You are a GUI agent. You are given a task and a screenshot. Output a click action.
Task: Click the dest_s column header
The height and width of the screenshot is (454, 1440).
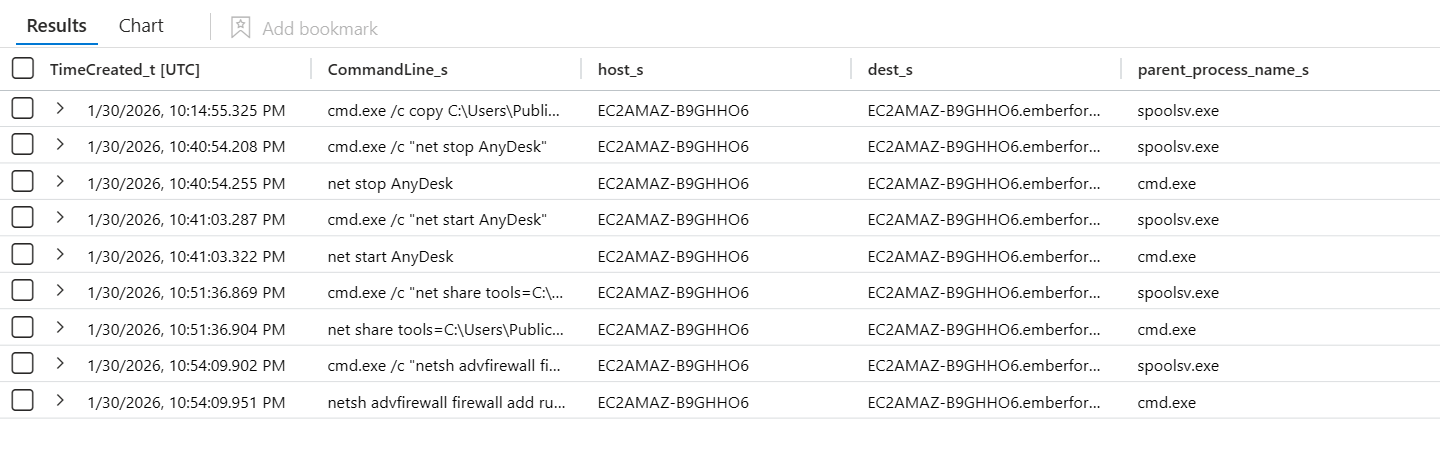pos(890,69)
